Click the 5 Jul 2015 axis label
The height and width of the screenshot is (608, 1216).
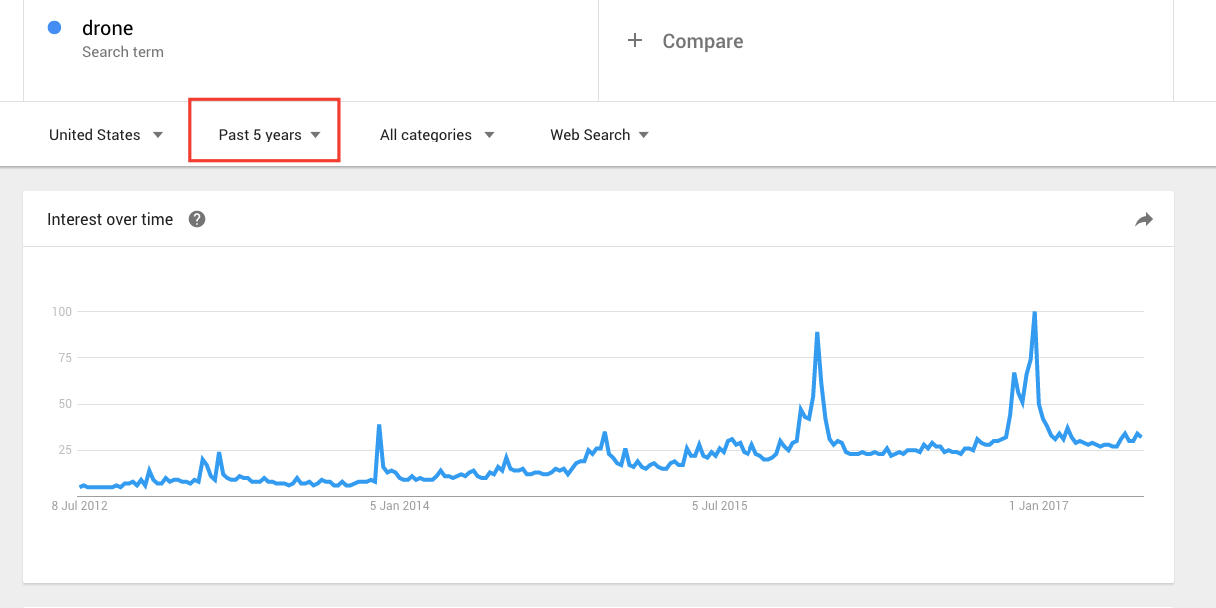click(x=720, y=506)
